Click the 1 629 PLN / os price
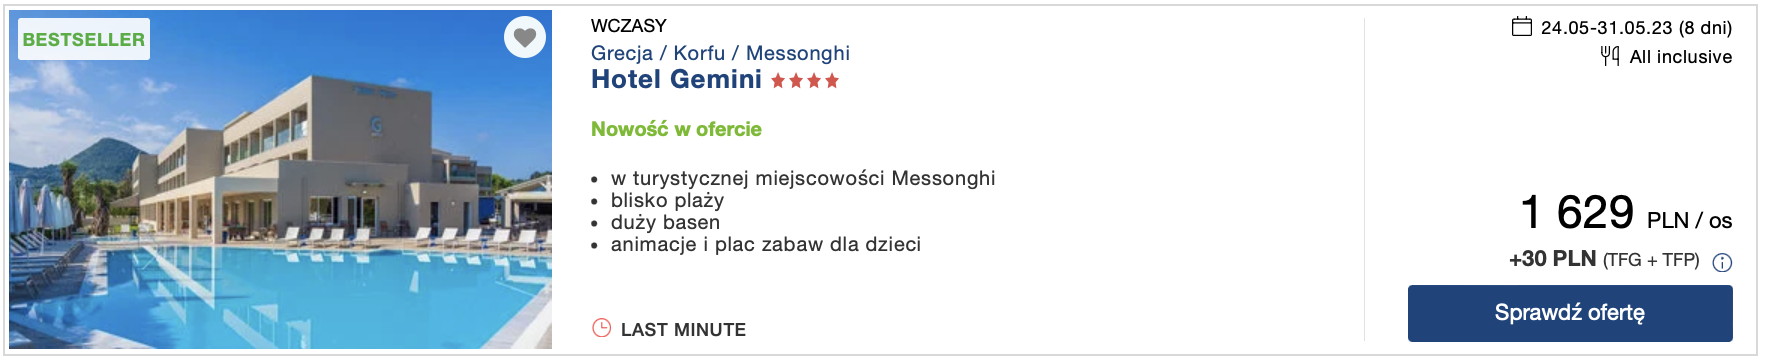The image size is (1768, 364). click(x=1626, y=212)
